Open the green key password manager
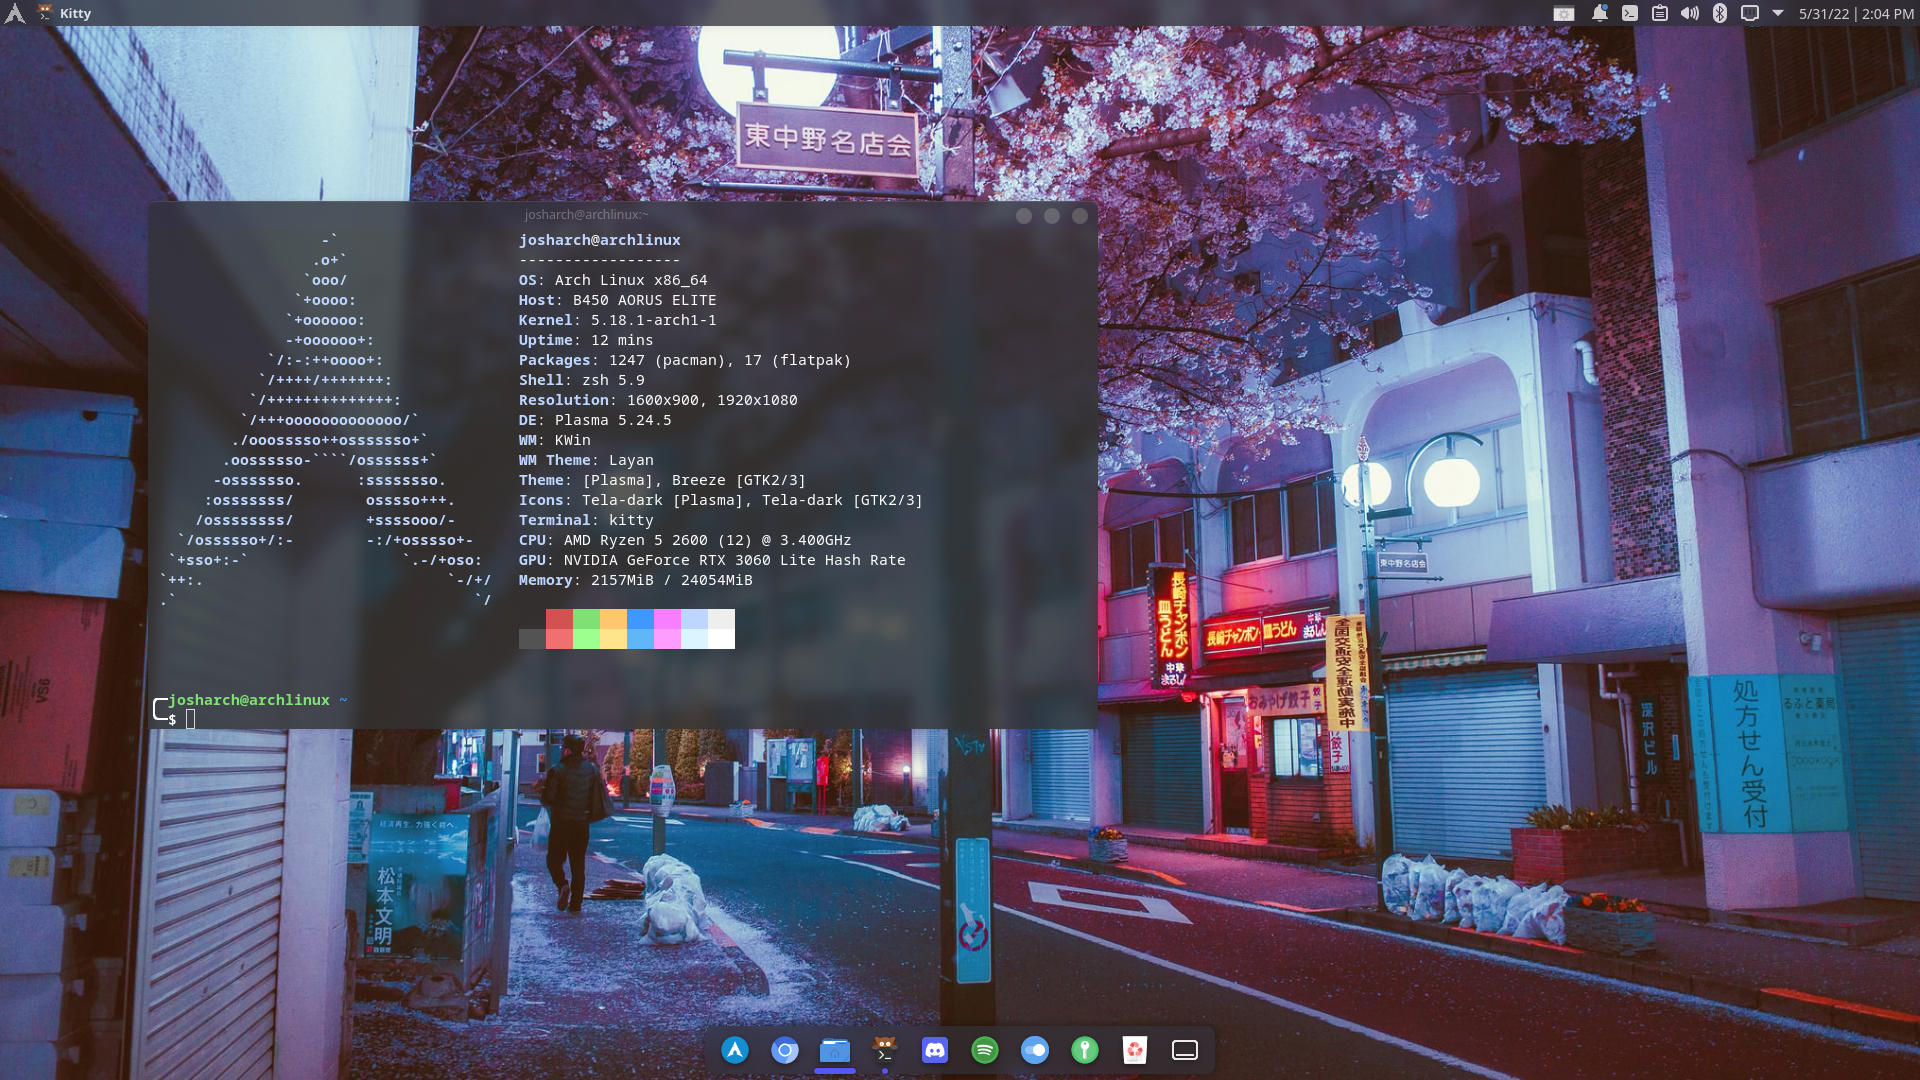 1085,1050
